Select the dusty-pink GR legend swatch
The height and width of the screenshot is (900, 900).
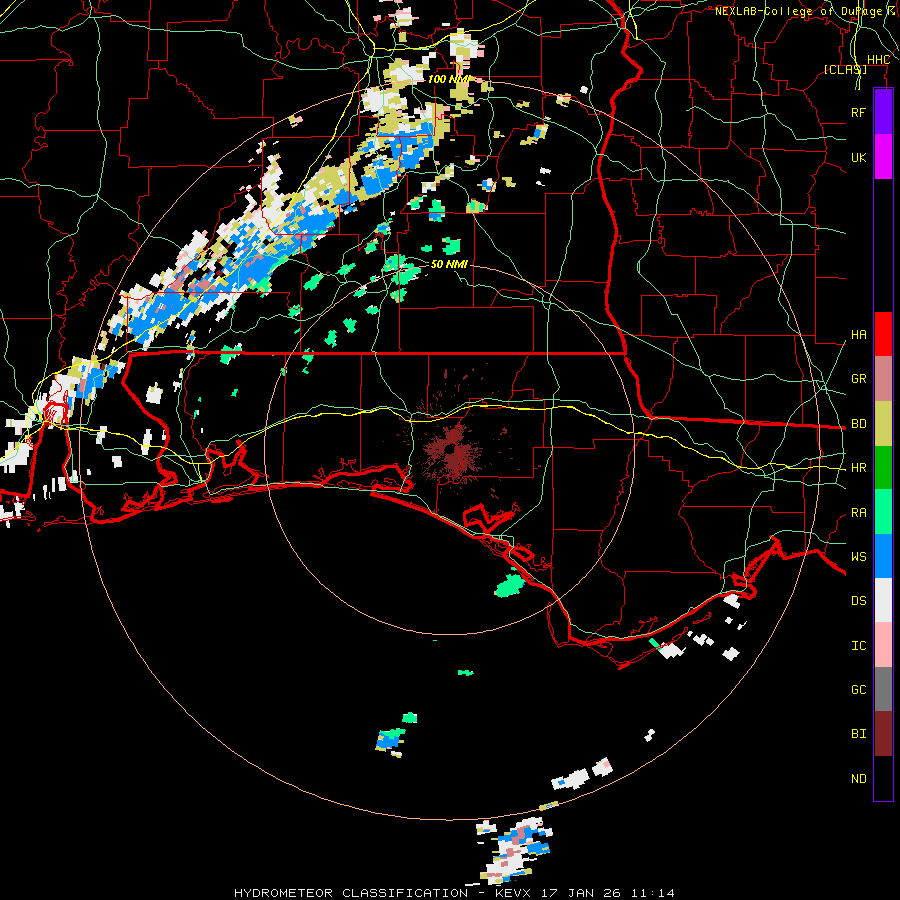(883, 379)
